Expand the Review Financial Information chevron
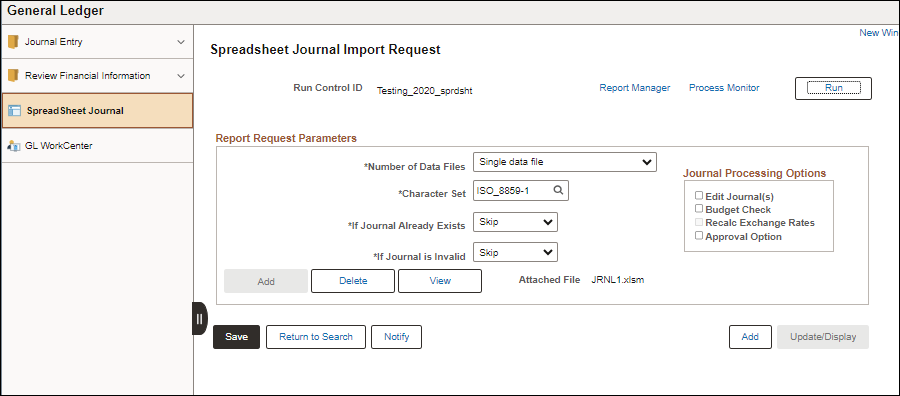Viewport: 900px width, 396px height. pyautogui.click(x=181, y=76)
